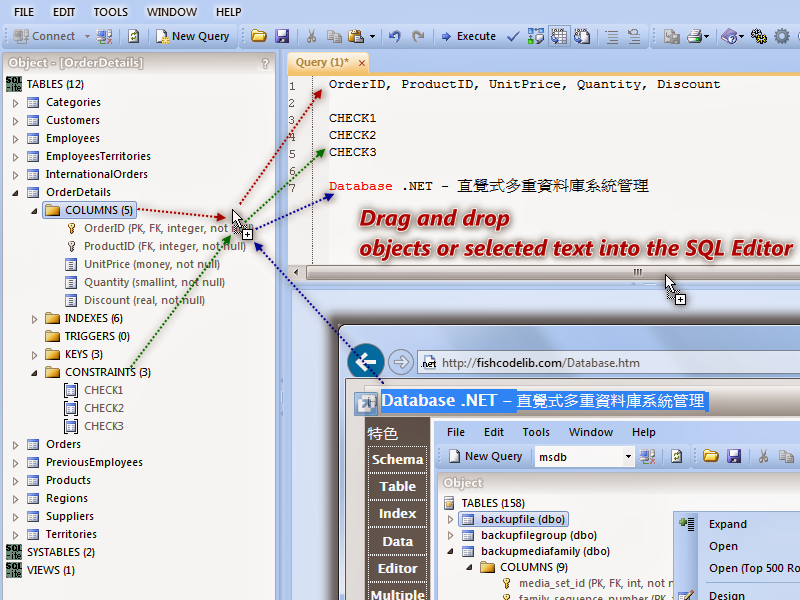Click the fishcodelib.com address bar
The width and height of the screenshot is (800, 600).
[x=609, y=363]
